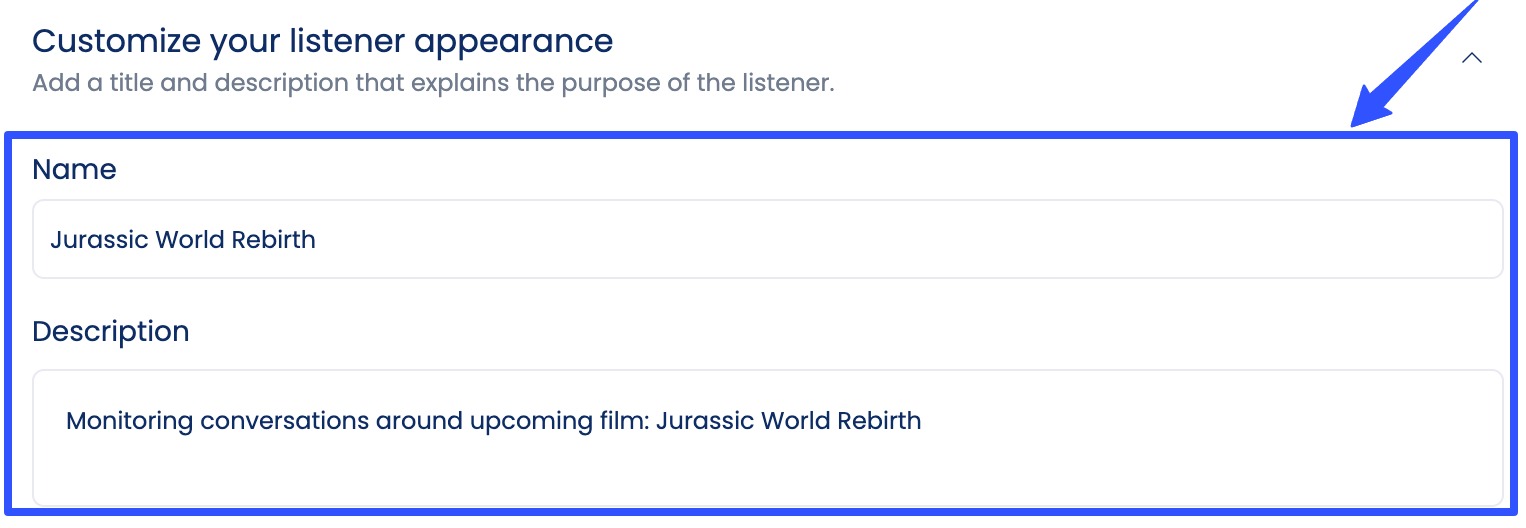Screen dimensions: 1526x528
Task: Click the "Name" field label
Action: (74, 170)
